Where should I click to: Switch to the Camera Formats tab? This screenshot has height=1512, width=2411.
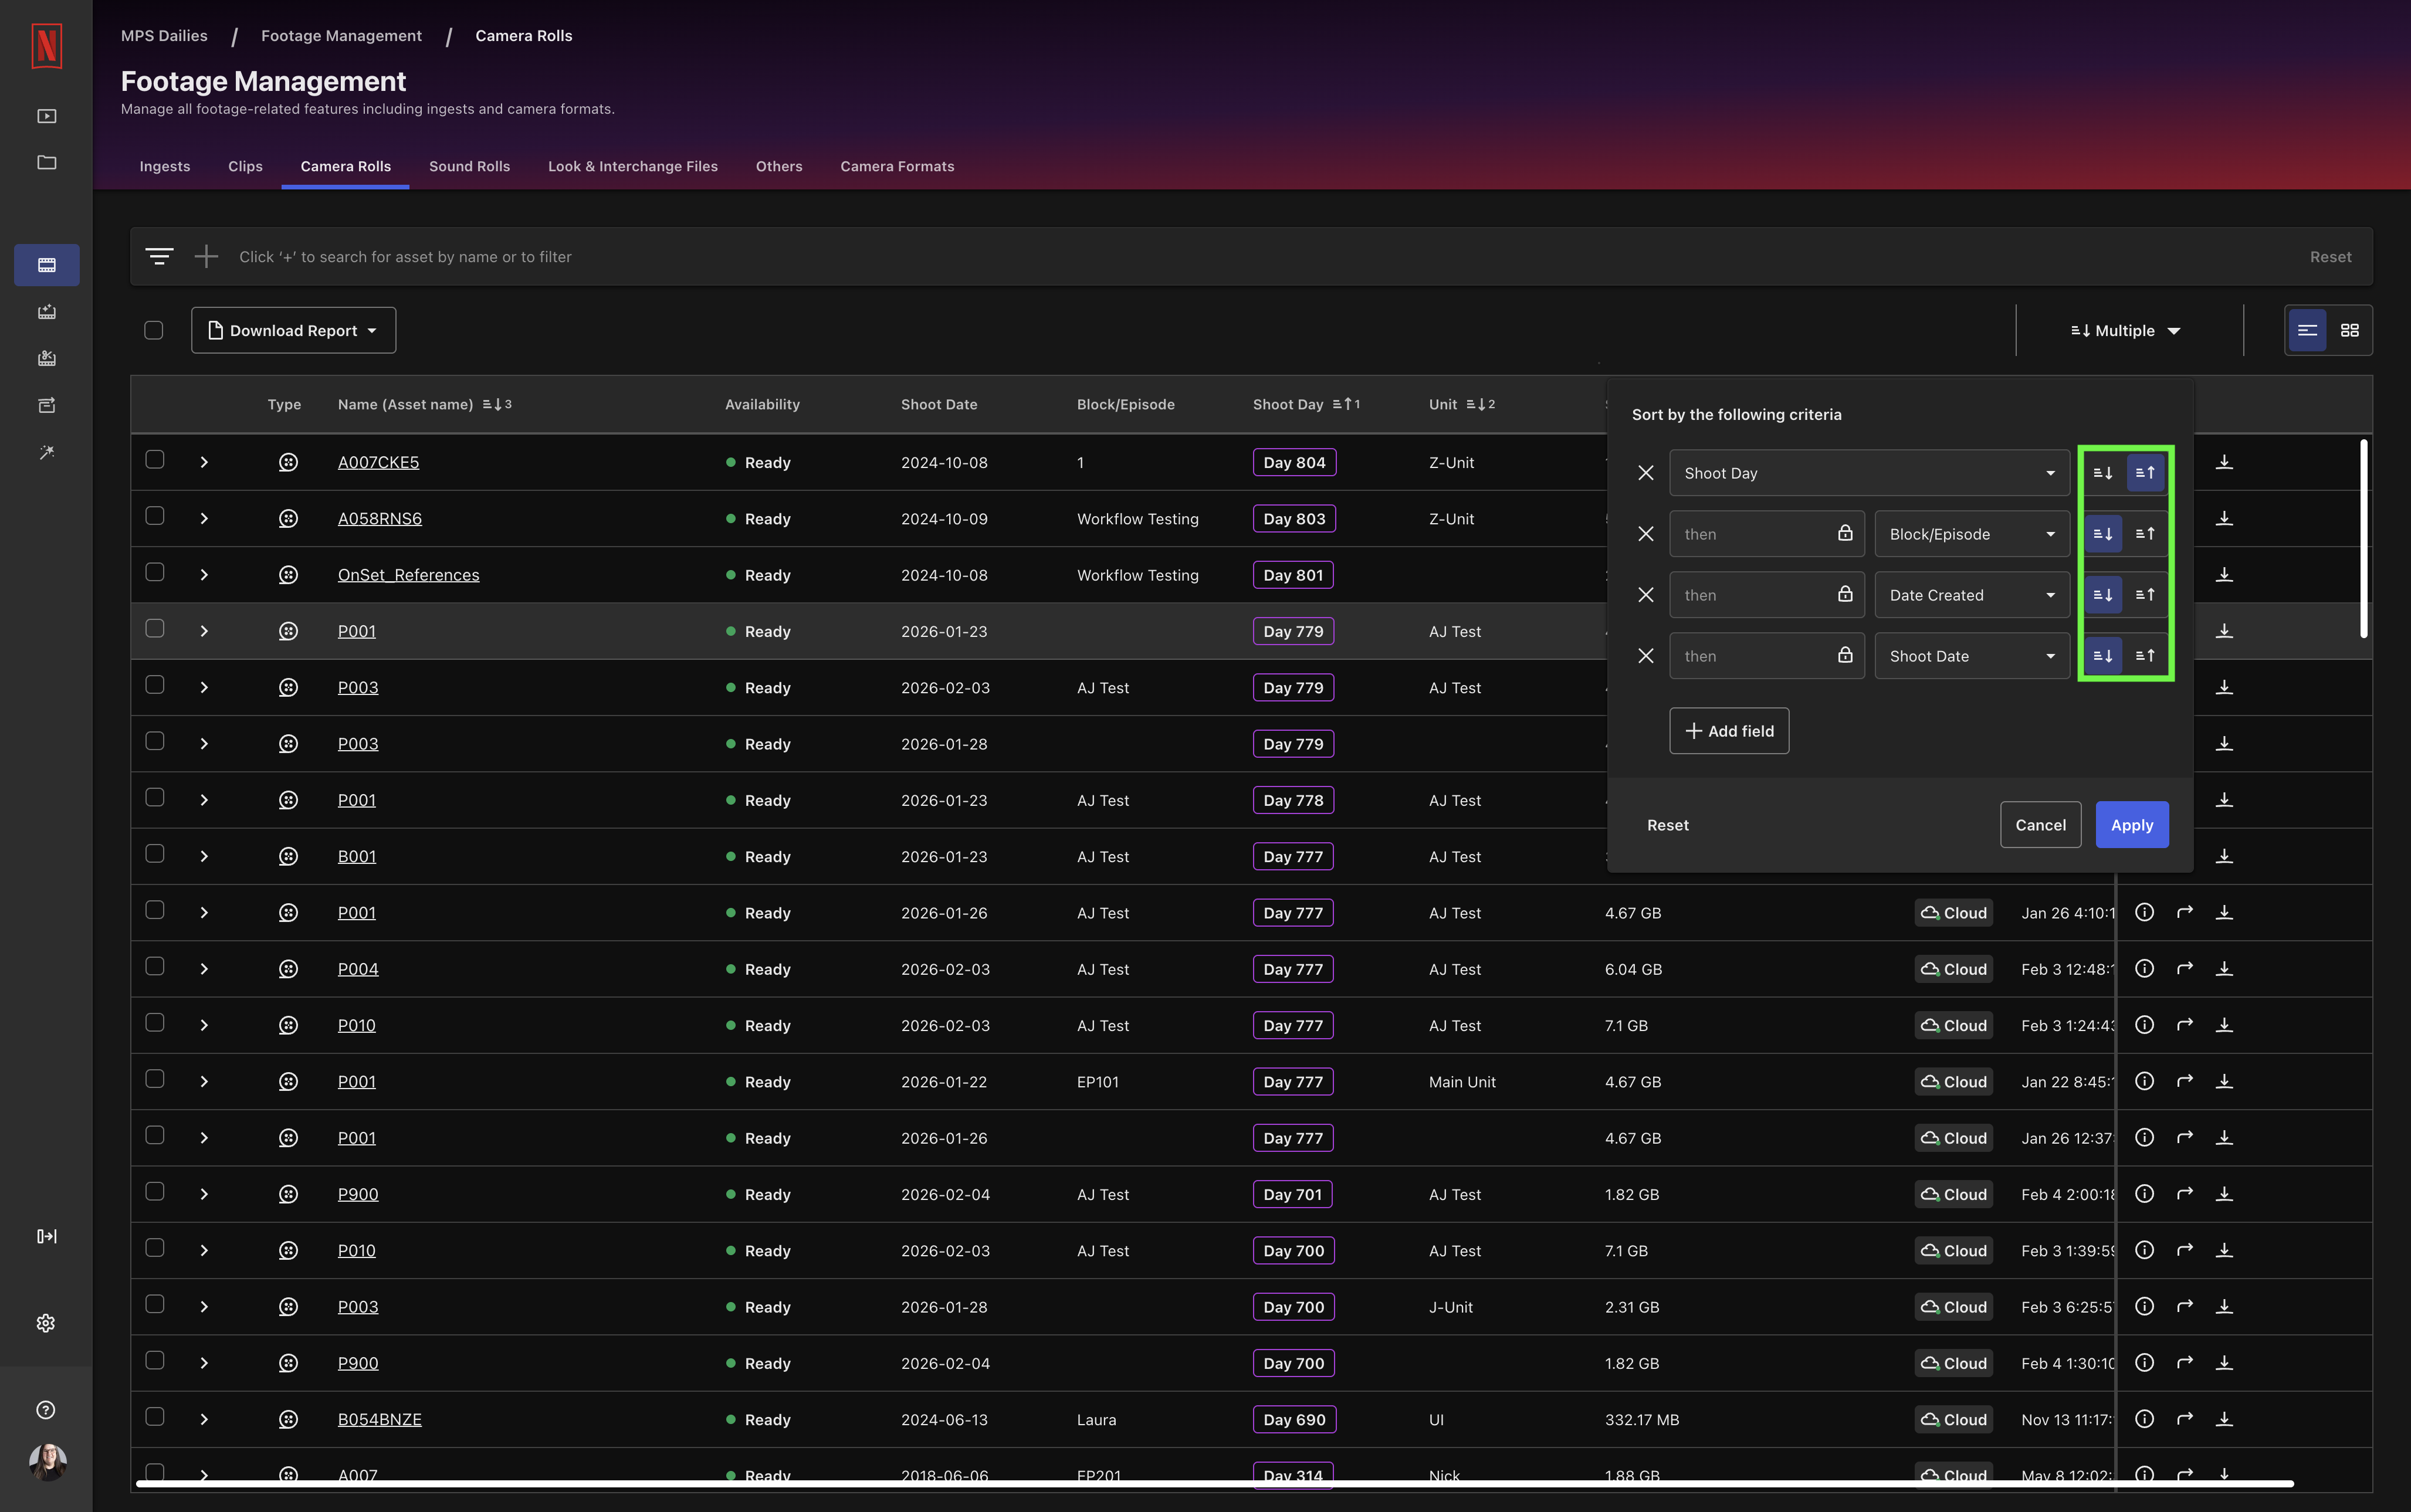pos(896,166)
